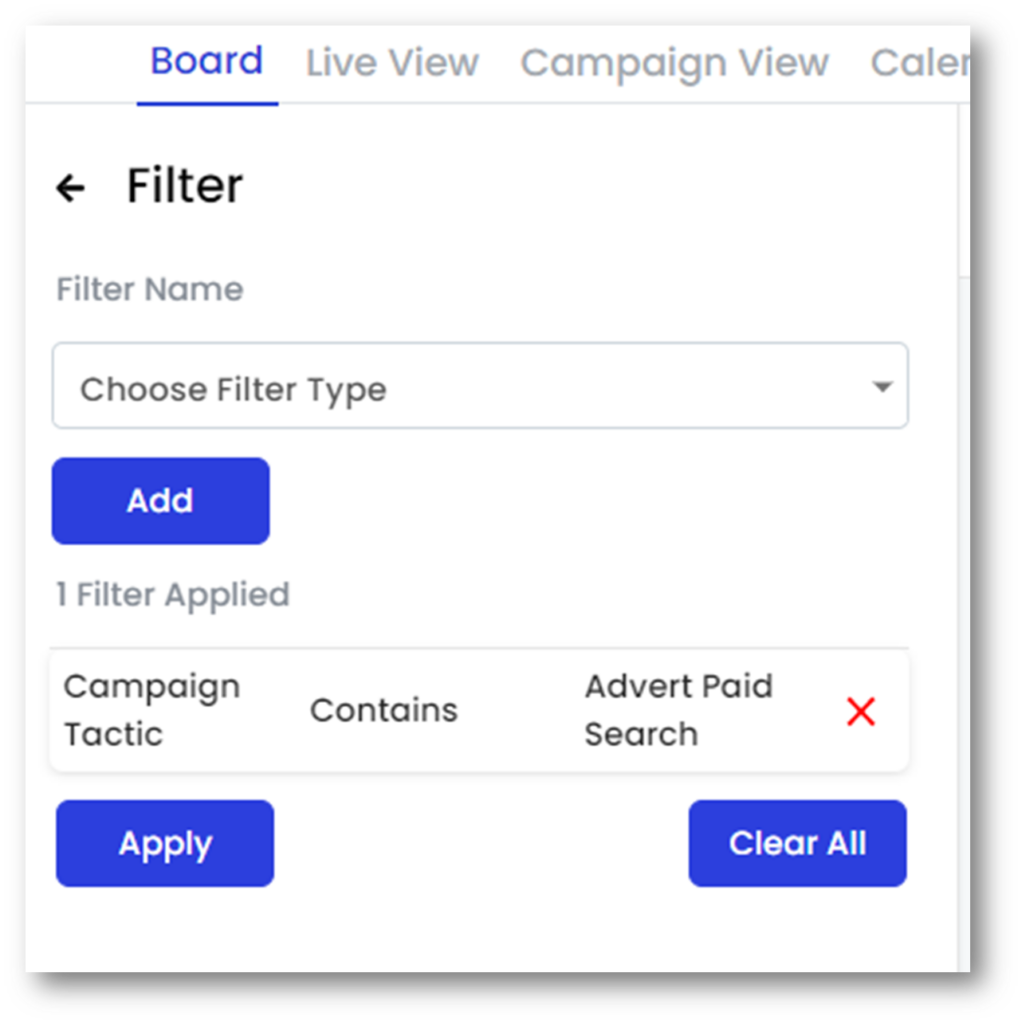Click the Apply button
1022x1024 pixels.
(165, 844)
